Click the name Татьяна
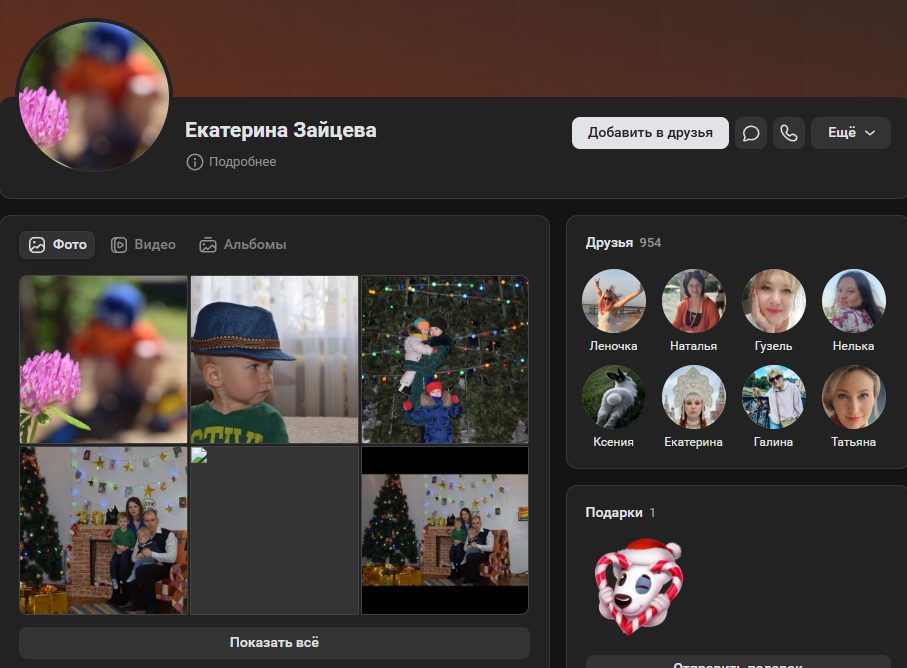The image size is (907, 668). [853, 442]
